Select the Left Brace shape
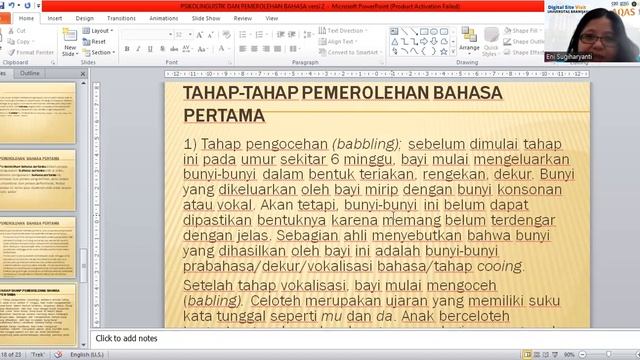The height and width of the screenshot is (360, 640). tap(424, 52)
